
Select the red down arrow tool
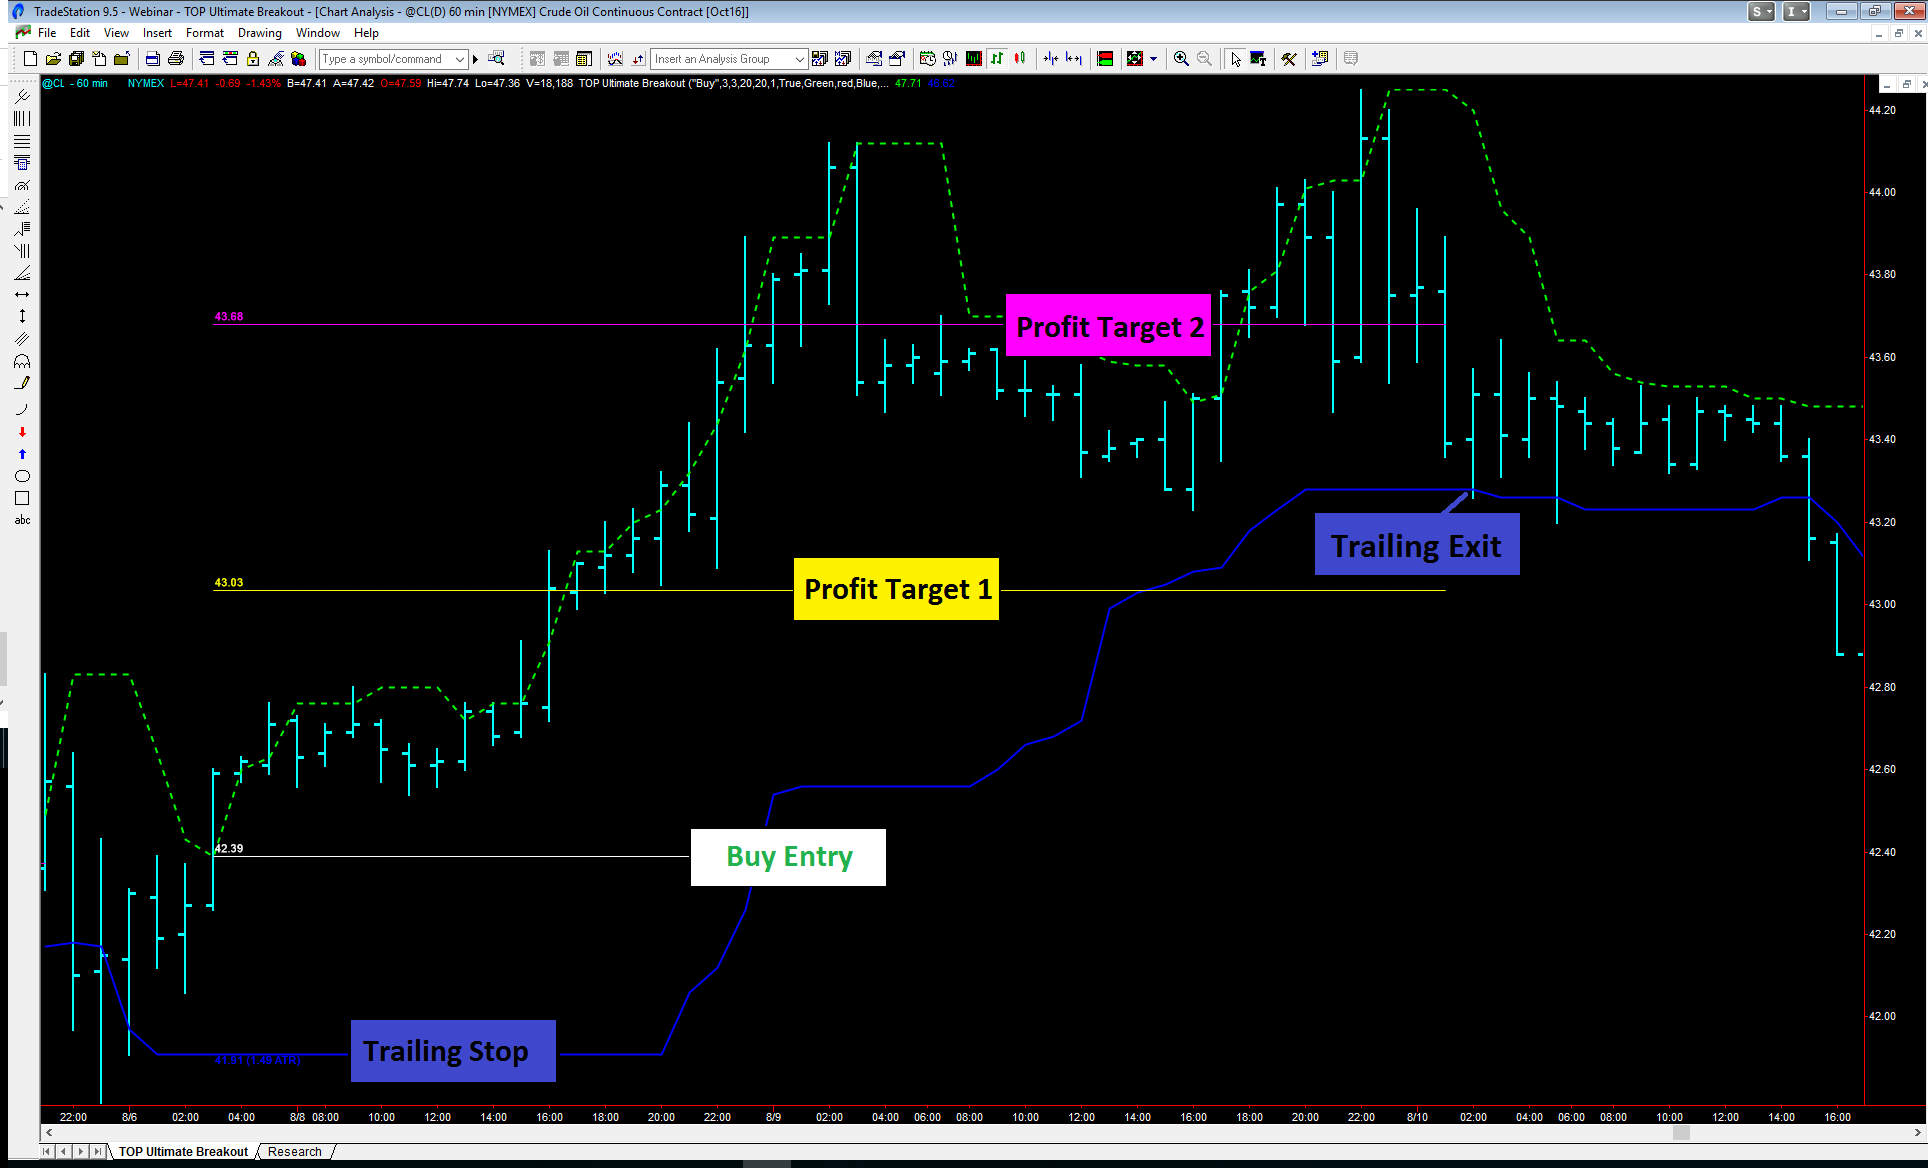(x=22, y=432)
